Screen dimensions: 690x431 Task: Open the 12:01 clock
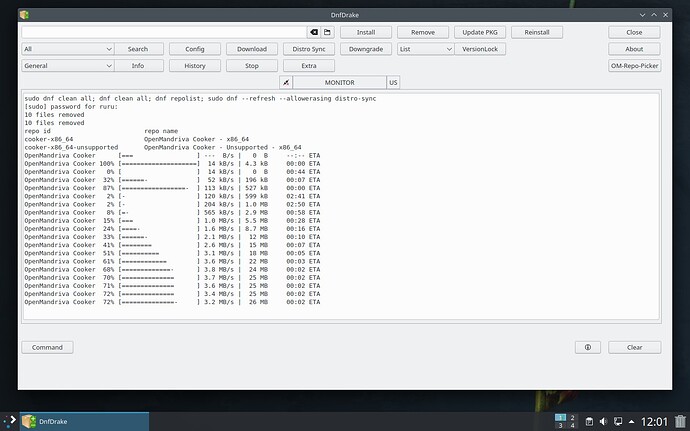click(x=654, y=422)
